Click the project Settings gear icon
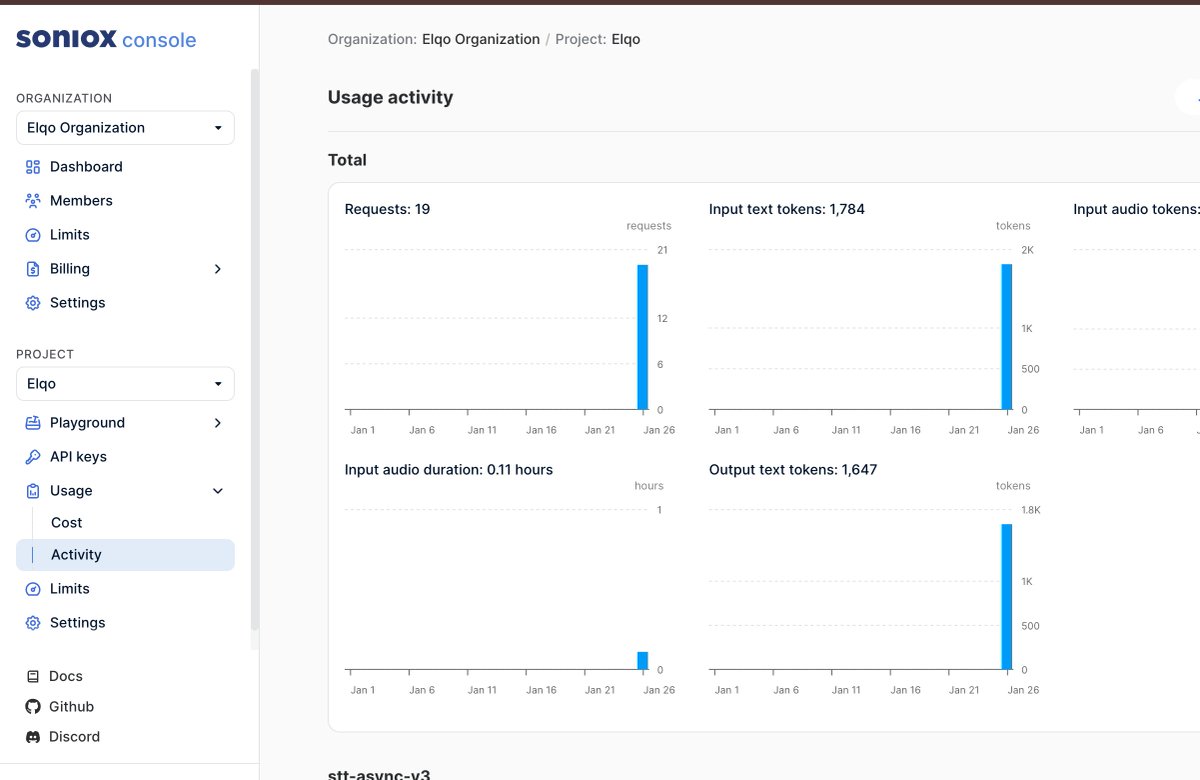 33,623
